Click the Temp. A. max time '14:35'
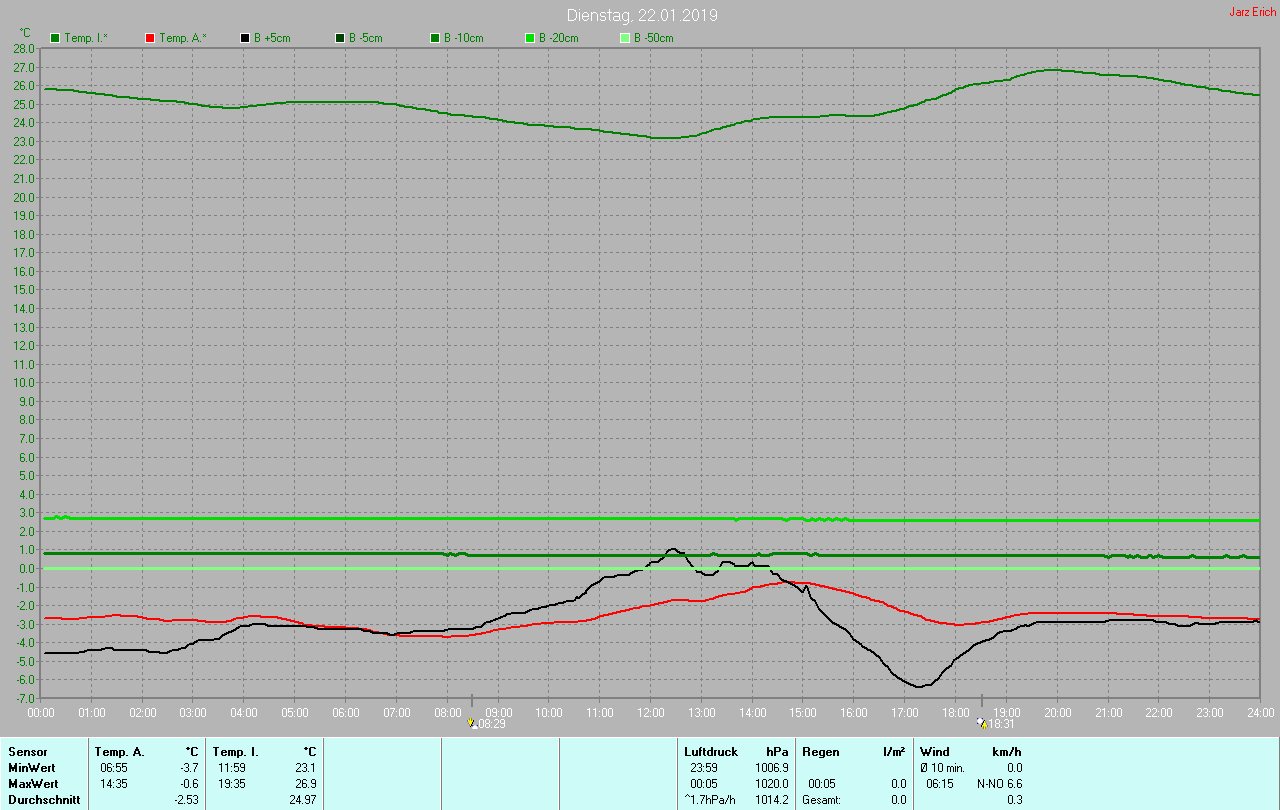1280x810 pixels. (x=113, y=784)
